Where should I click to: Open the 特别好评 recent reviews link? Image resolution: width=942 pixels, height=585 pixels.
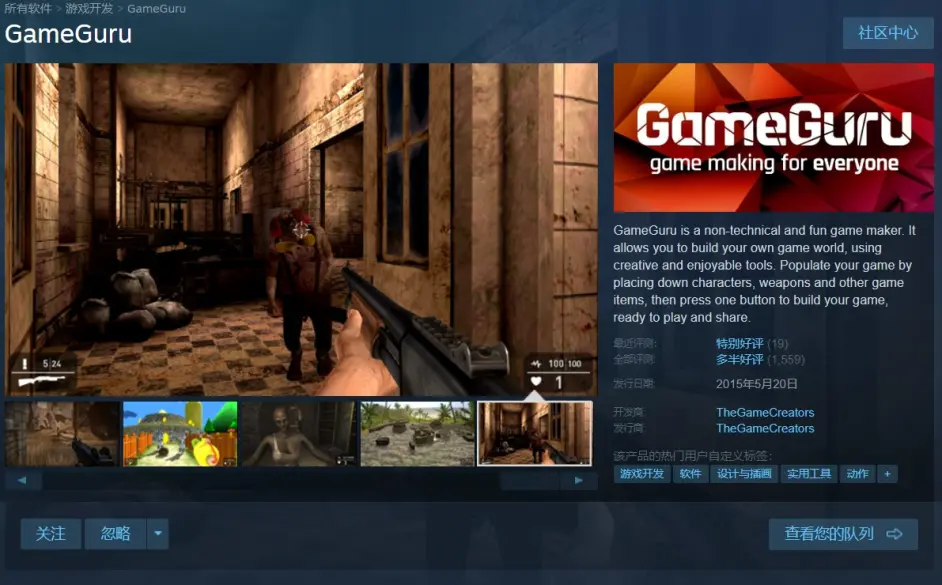pos(740,344)
